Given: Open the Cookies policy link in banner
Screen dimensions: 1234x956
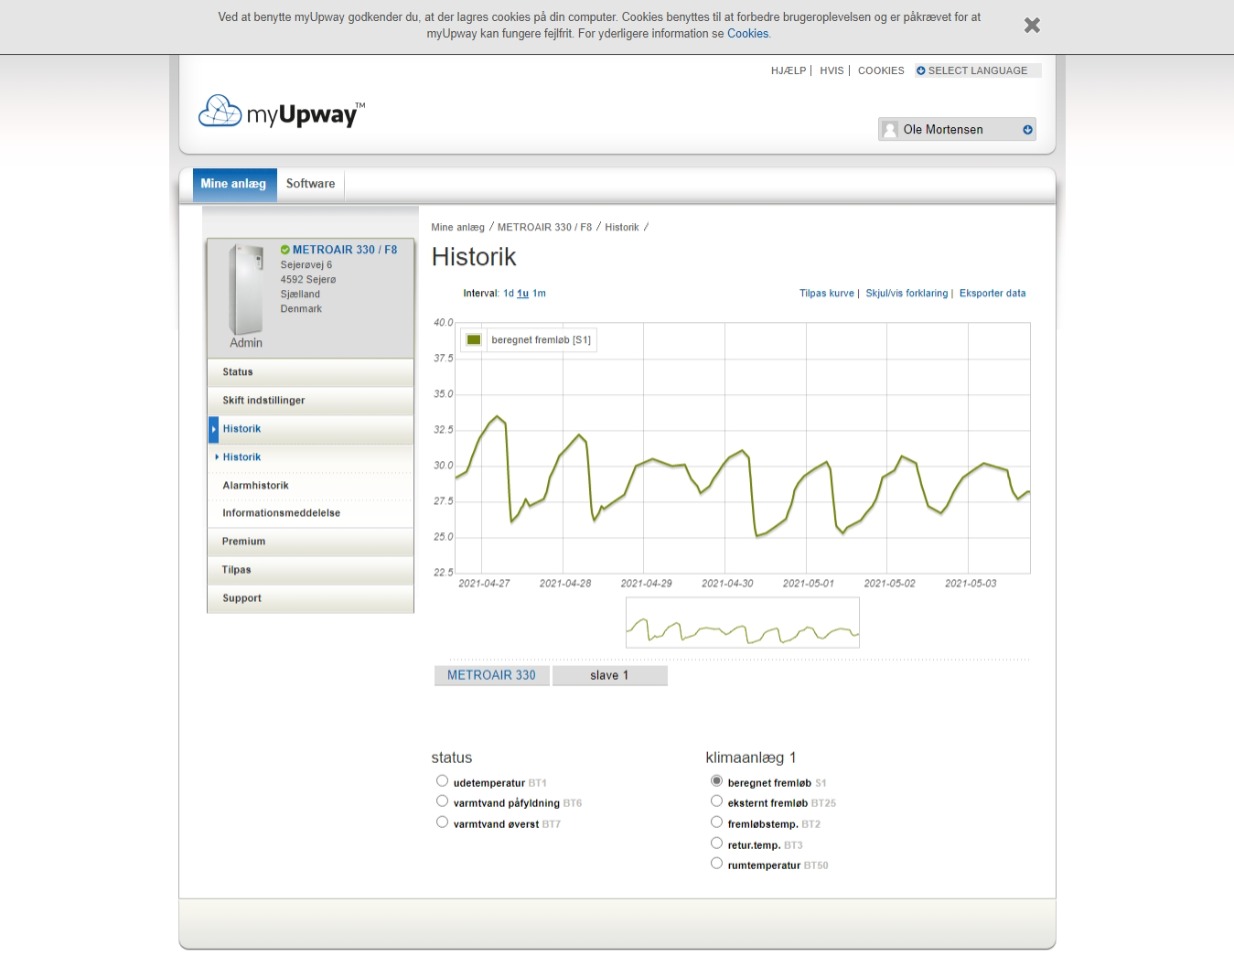Looking at the screenshot, I should pos(748,34).
